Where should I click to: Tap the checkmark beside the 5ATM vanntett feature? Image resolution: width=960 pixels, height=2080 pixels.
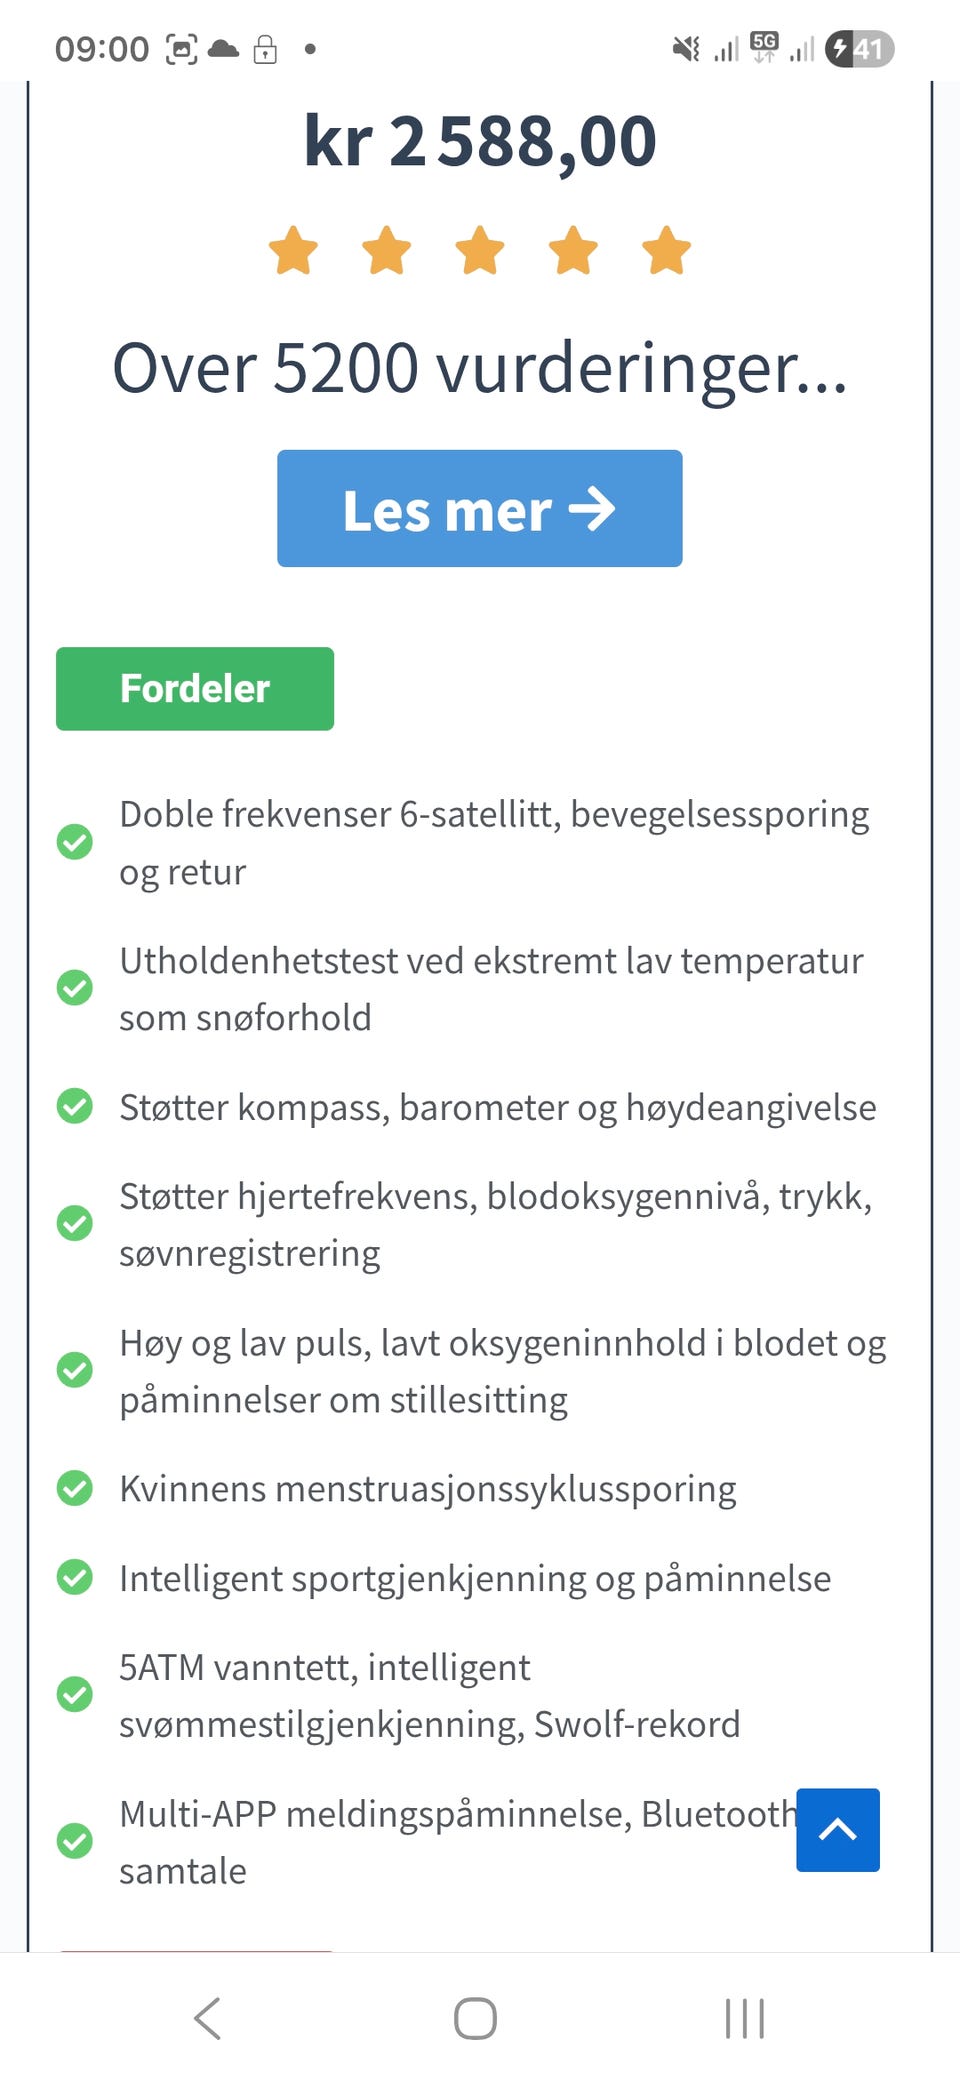pos(74,1694)
